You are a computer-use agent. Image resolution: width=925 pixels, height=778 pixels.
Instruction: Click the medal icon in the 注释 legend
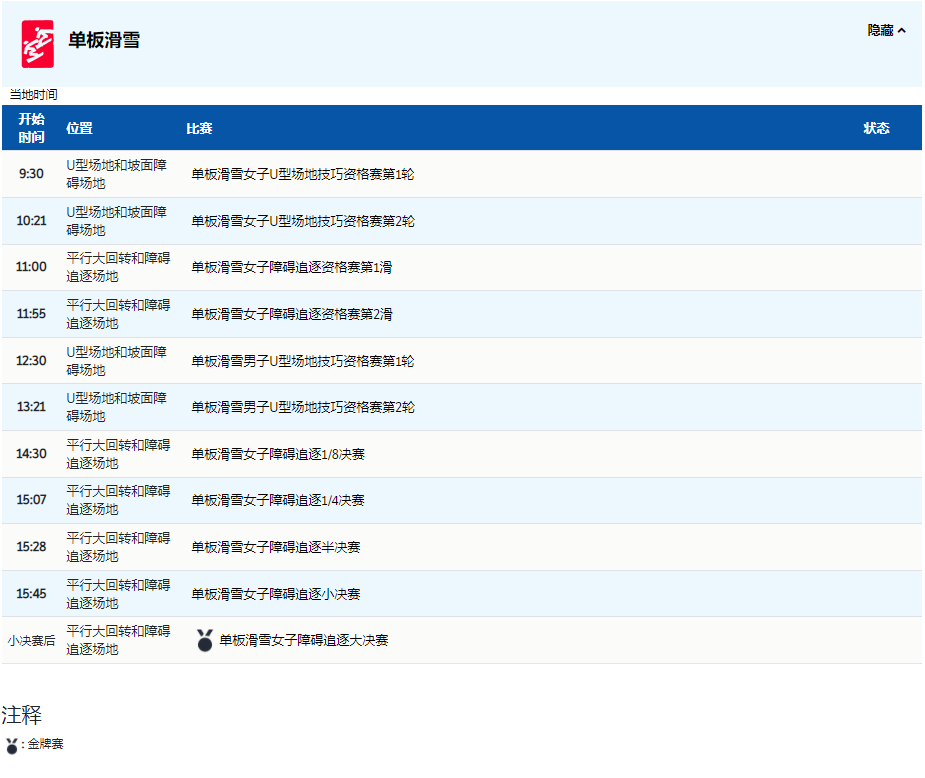pos(12,746)
